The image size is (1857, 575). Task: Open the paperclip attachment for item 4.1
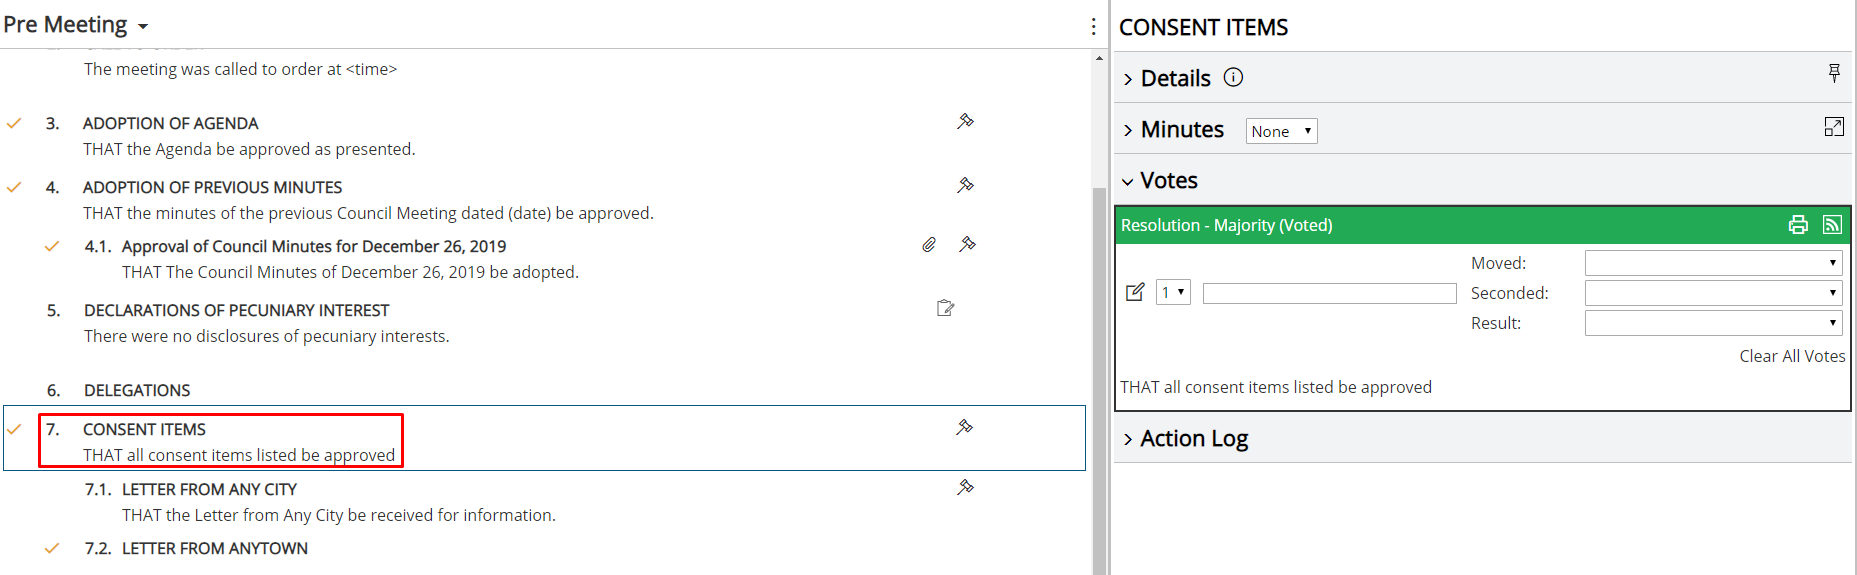point(929,245)
